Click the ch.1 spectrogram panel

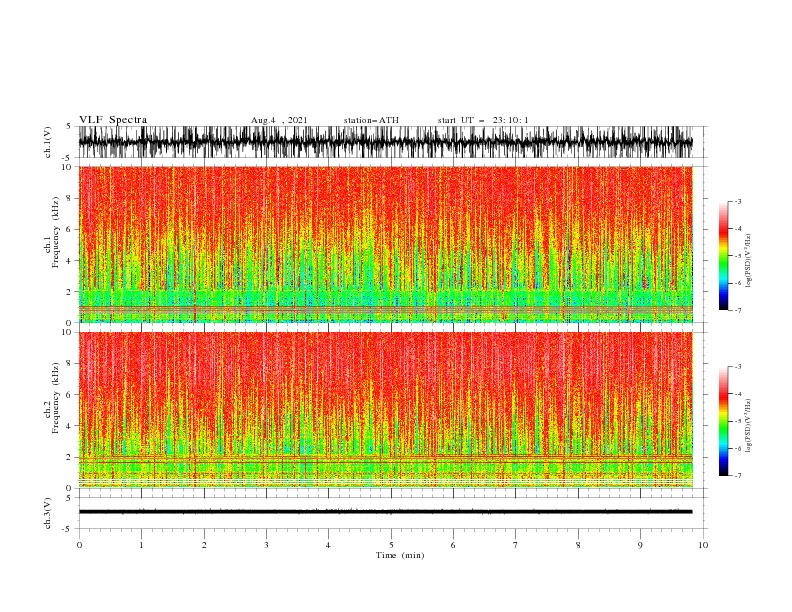[386, 244]
